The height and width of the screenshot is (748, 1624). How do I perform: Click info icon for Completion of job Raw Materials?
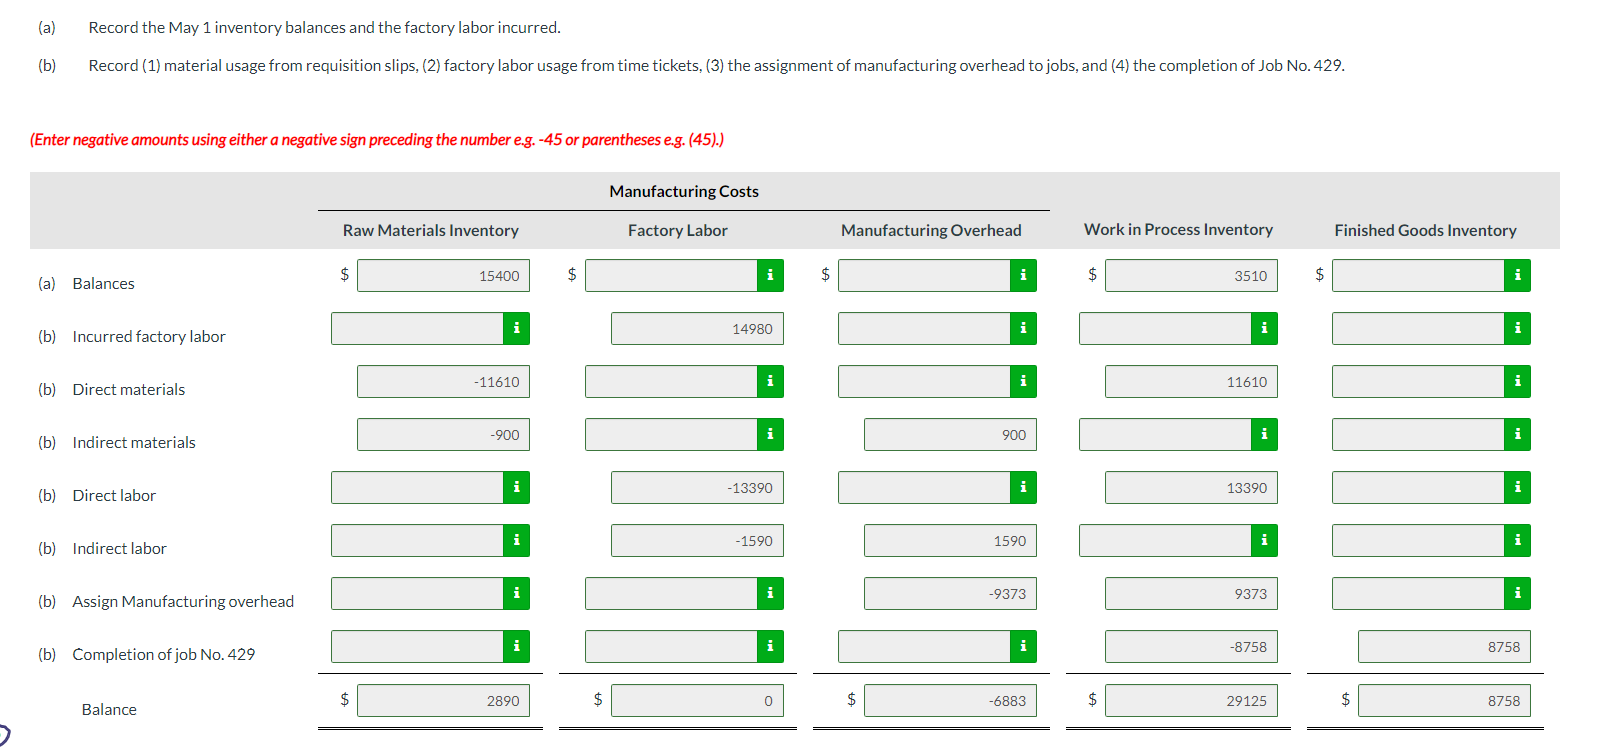click(x=516, y=646)
